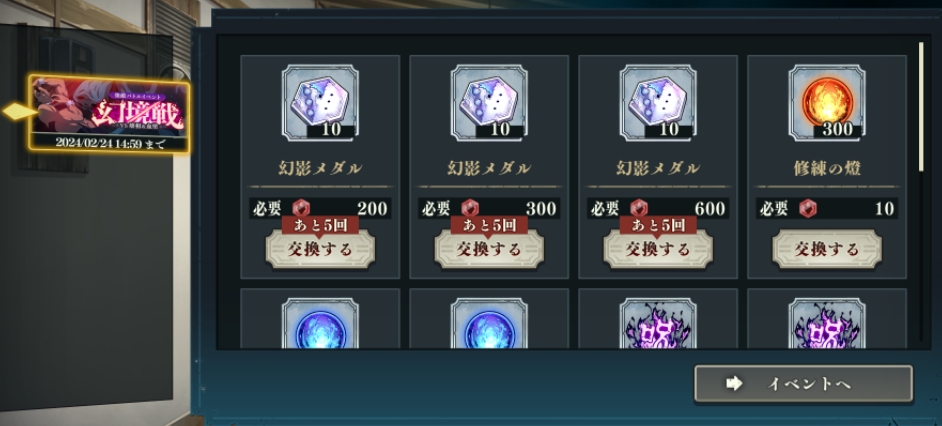Select the 幻境戦 event banner tab

click(111, 113)
